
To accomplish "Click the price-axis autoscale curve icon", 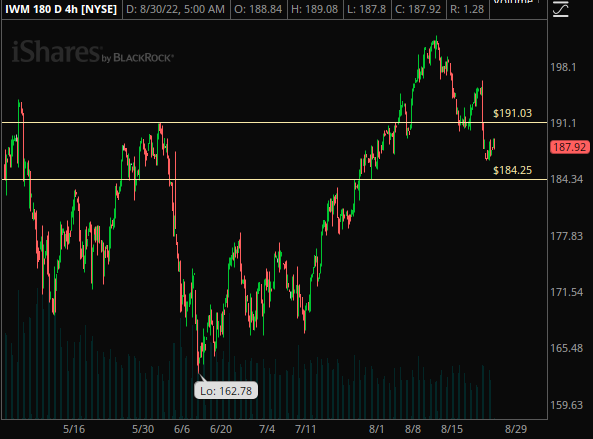I will pyautogui.click(x=560, y=9).
